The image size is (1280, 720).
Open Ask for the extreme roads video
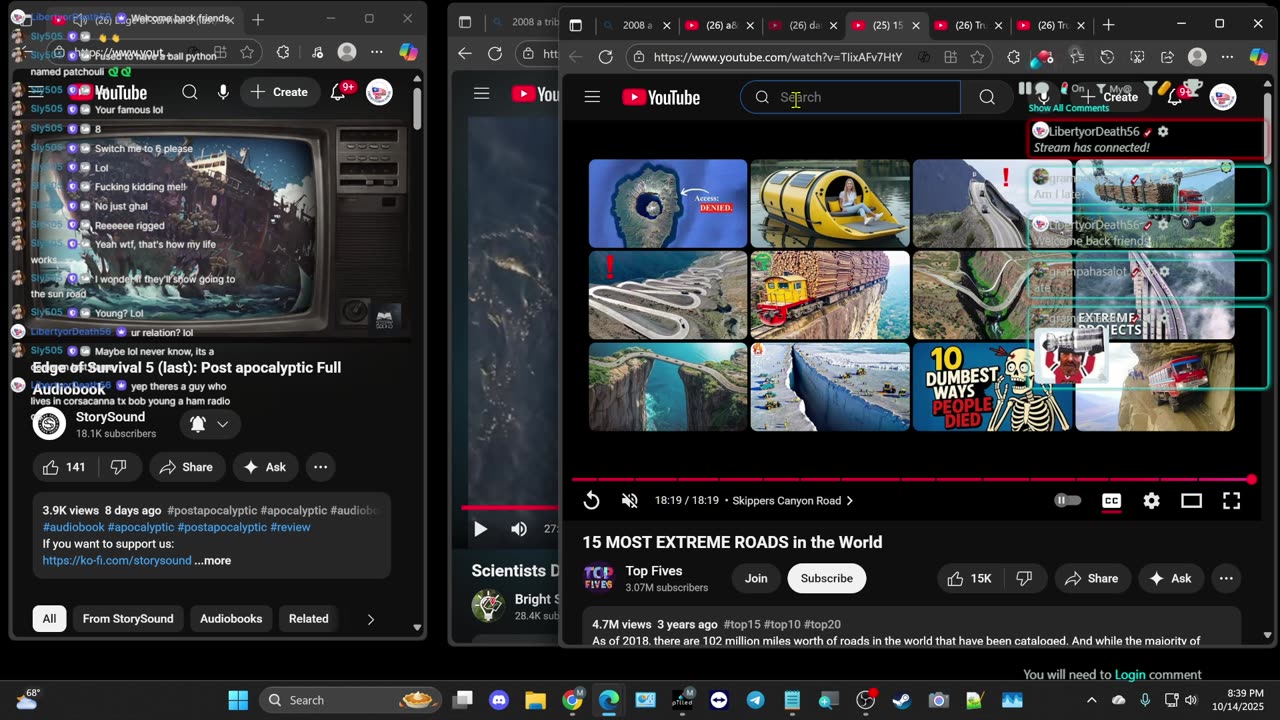click(x=1170, y=578)
